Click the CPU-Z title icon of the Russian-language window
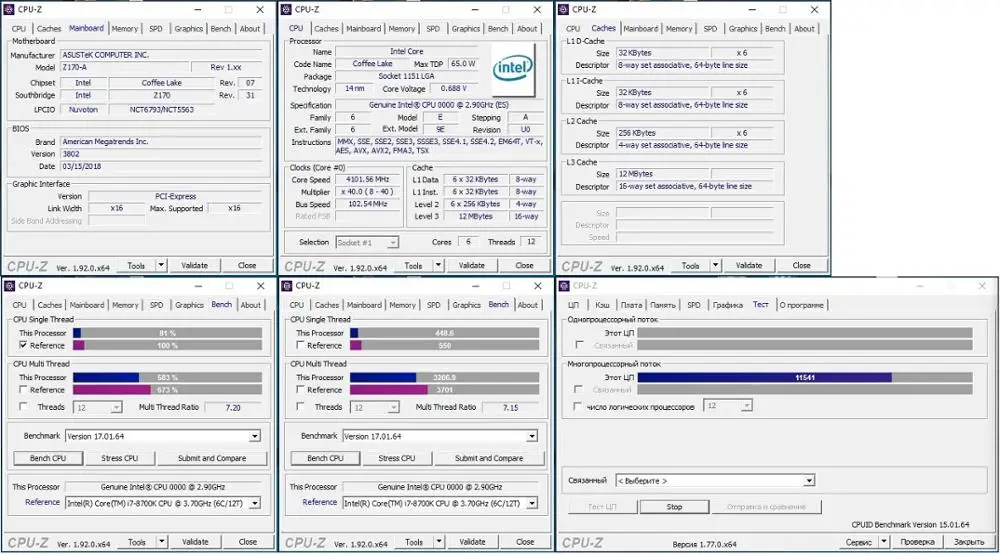Screen dimensions: 1000x554 563,286
